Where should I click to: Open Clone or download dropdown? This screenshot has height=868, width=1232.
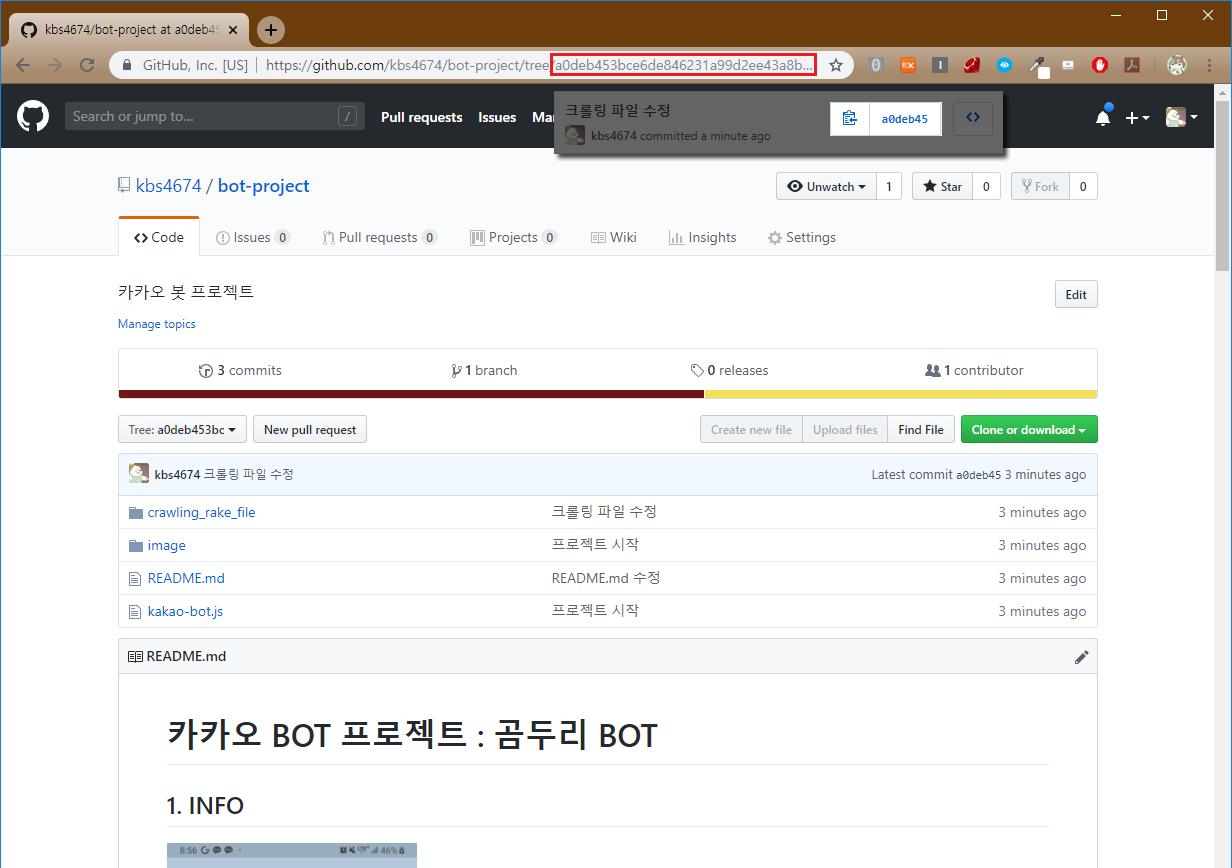1029,430
